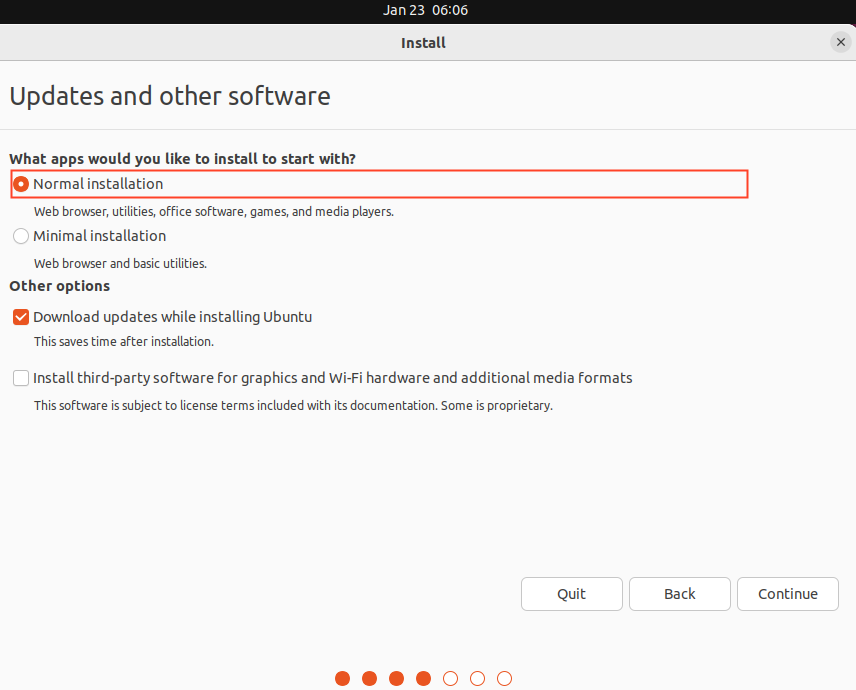Click the Updates and other software heading
856x690 pixels.
[x=169, y=97]
